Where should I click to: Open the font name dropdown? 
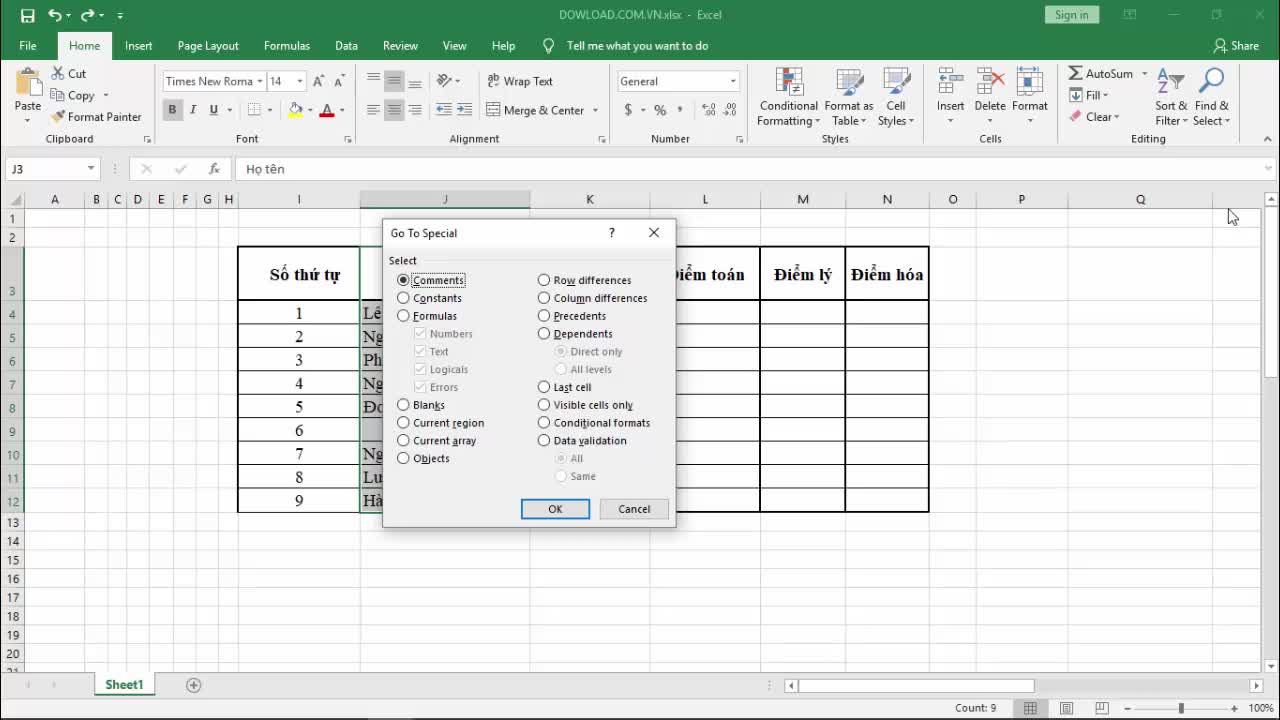(x=260, y=81)
